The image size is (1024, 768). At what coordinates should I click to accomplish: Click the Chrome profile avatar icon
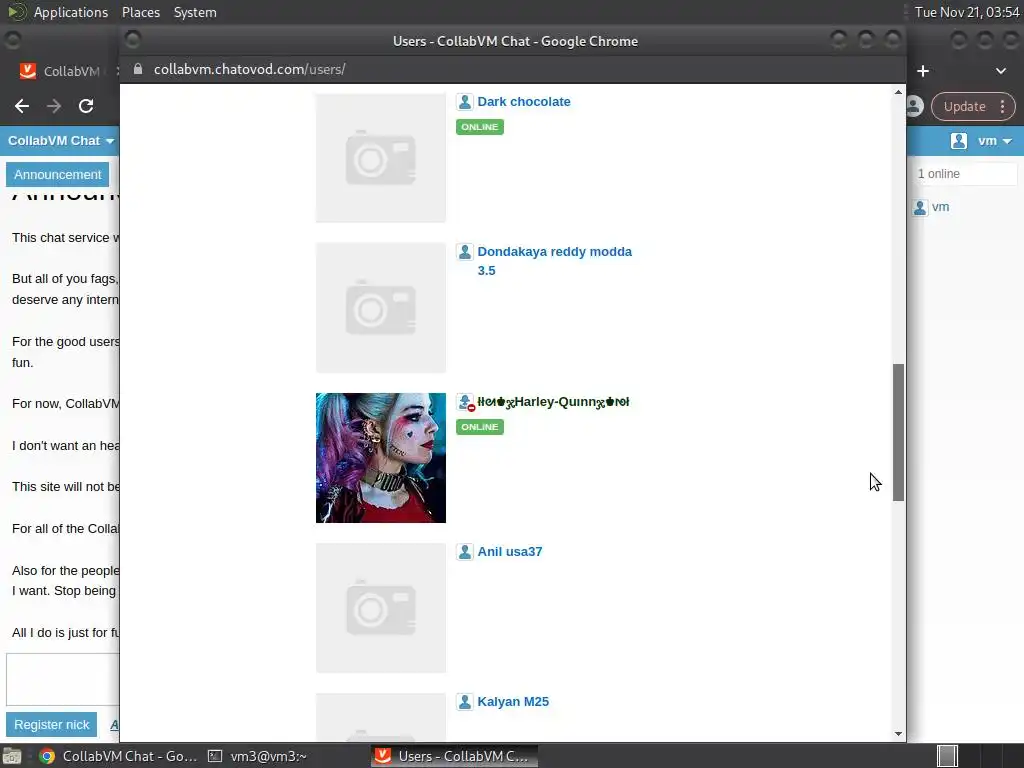[x=914, y=106]
